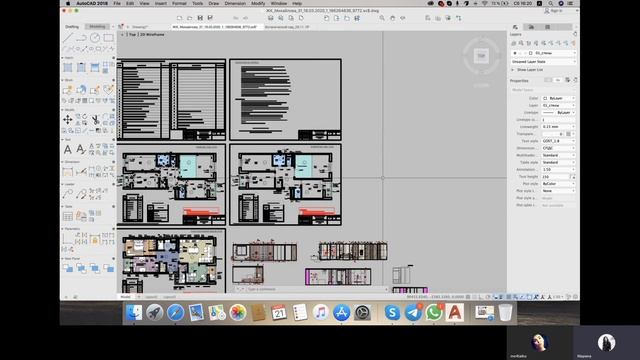
Task: Open Skype from the Dock
Action: pyautogui.click(x=392, y=313)
